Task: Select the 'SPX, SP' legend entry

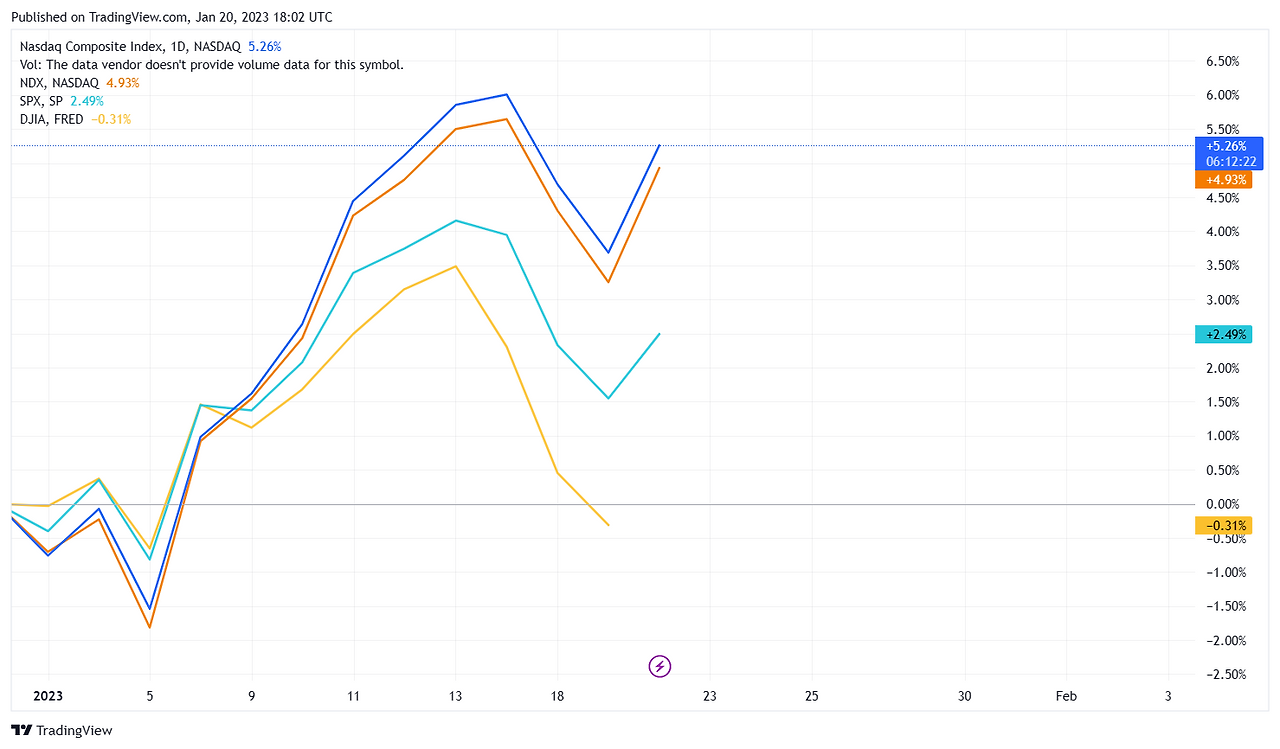Action: 41,101
